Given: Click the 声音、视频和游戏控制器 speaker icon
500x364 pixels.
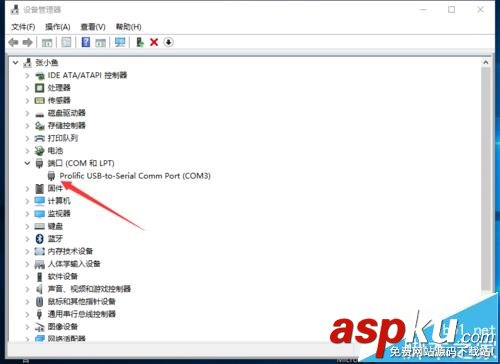Looking at the screenshot, I should point(40,289).
